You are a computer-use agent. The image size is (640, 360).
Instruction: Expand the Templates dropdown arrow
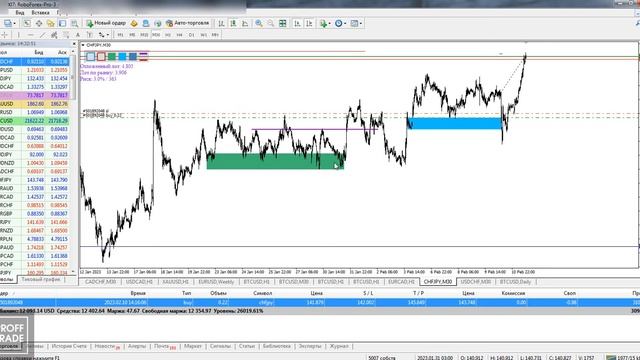[360, 23]
